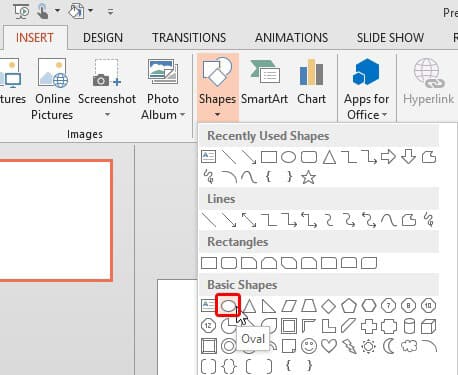Select Oval in Basic Shapes

coord(228,305)
